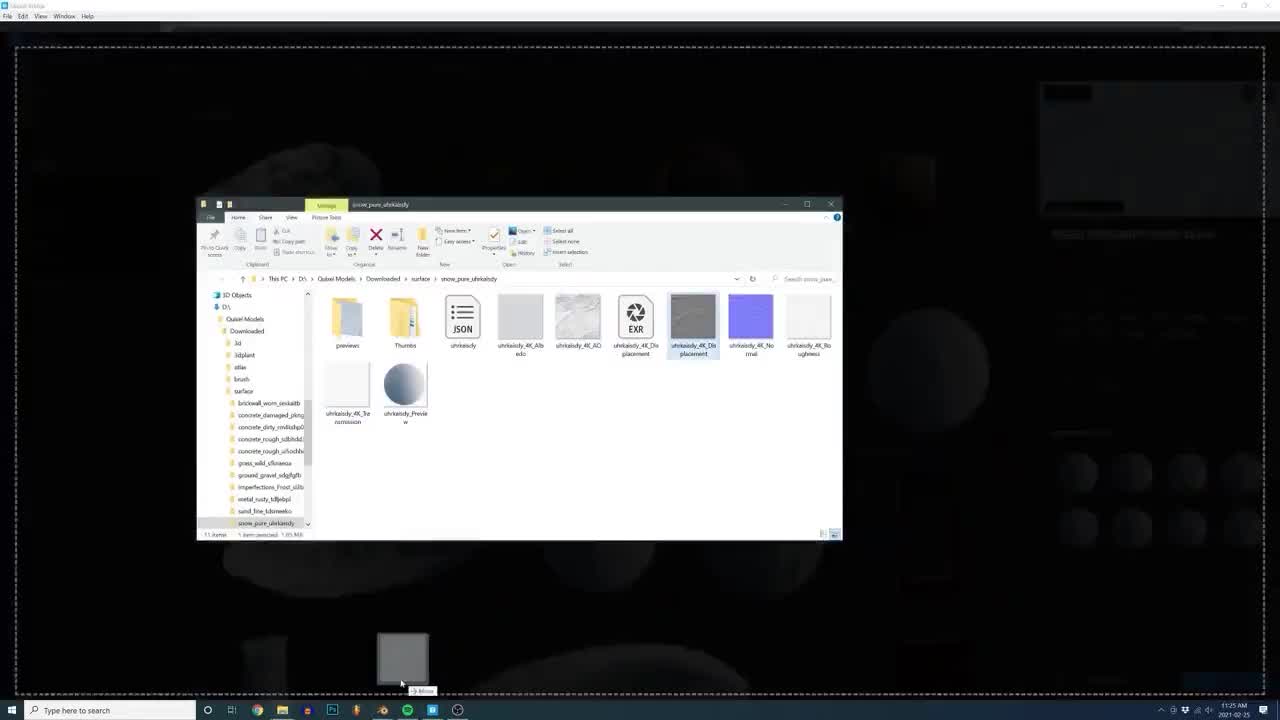Open the Easy access dropdown
The width and height of the screenshot is (1280, 720).
[x=456, y=241]
